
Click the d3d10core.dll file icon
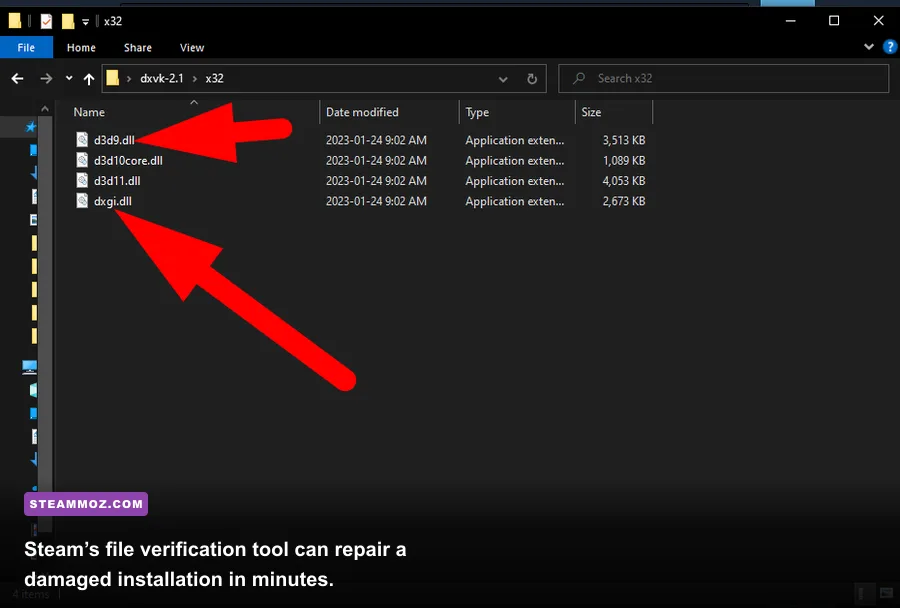pos(82,160)
